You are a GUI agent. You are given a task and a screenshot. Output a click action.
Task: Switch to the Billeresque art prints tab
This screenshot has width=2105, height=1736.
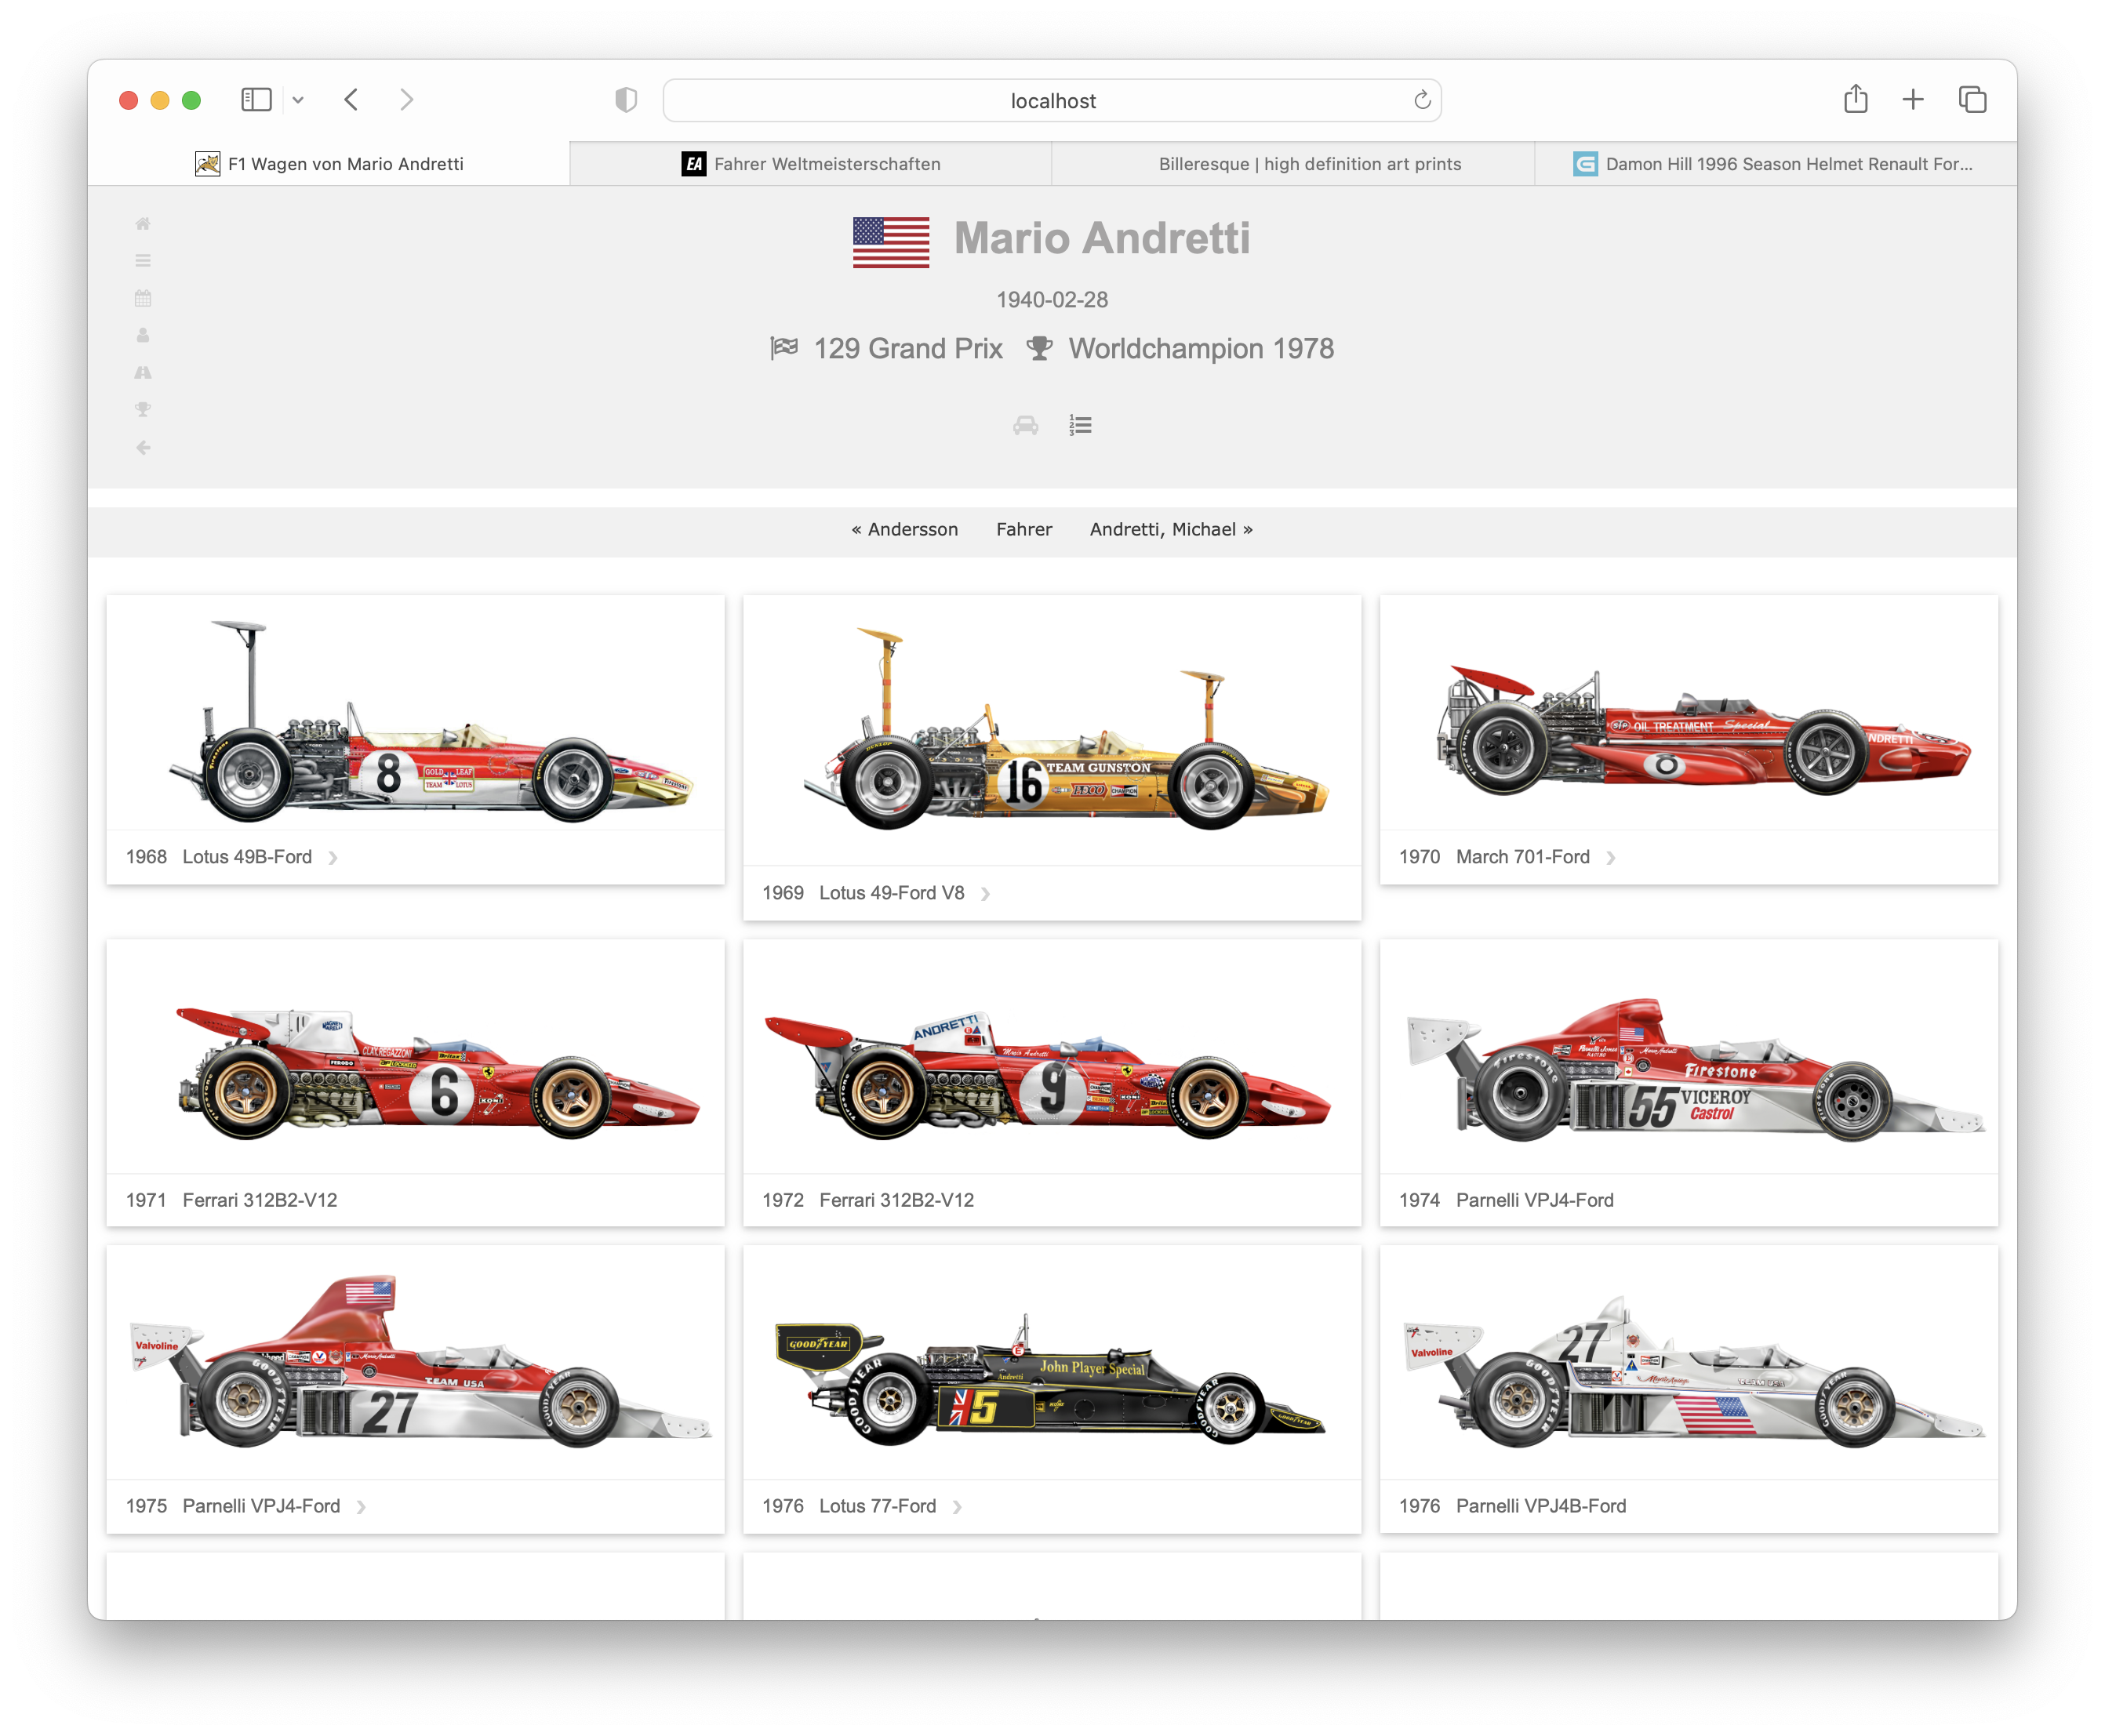1309,164
